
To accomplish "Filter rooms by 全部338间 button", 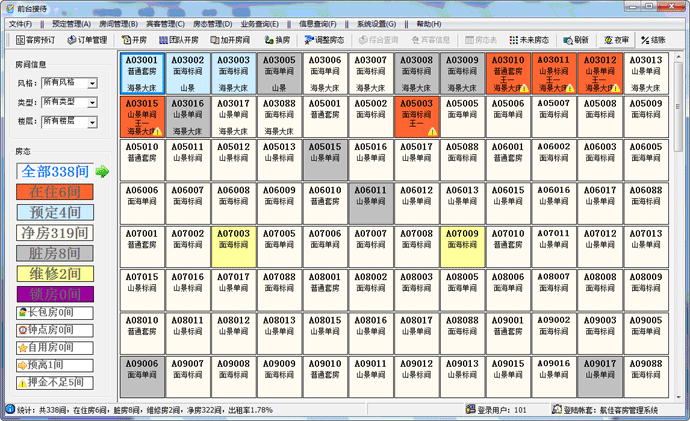I will (x=54, y=171).
